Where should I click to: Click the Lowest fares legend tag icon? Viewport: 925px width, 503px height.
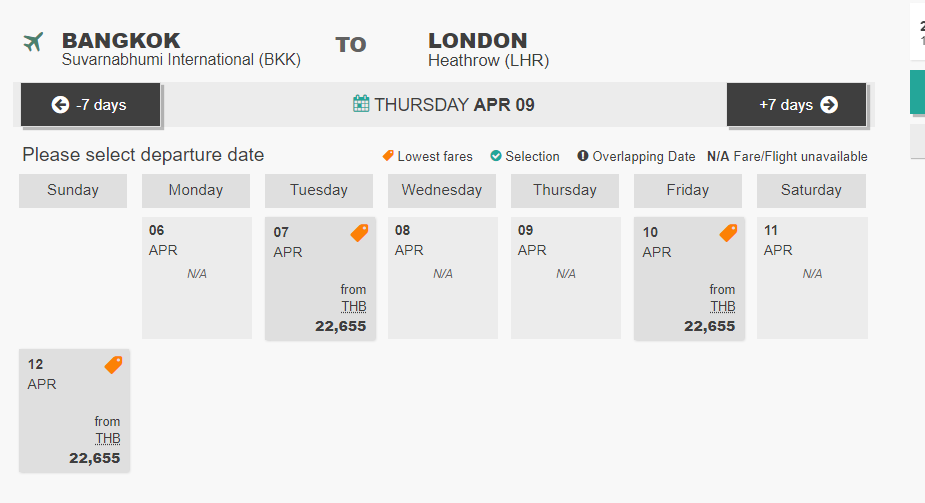point(388,156)
